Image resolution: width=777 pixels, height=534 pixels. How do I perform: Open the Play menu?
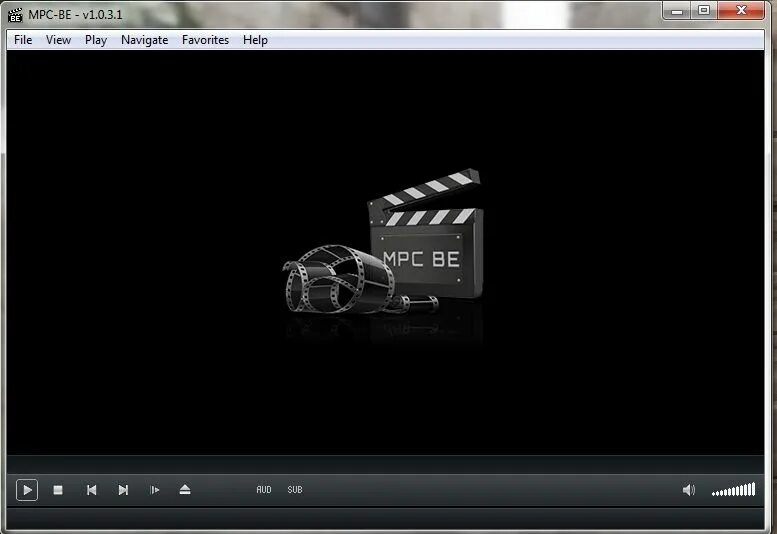coord(96,40)
